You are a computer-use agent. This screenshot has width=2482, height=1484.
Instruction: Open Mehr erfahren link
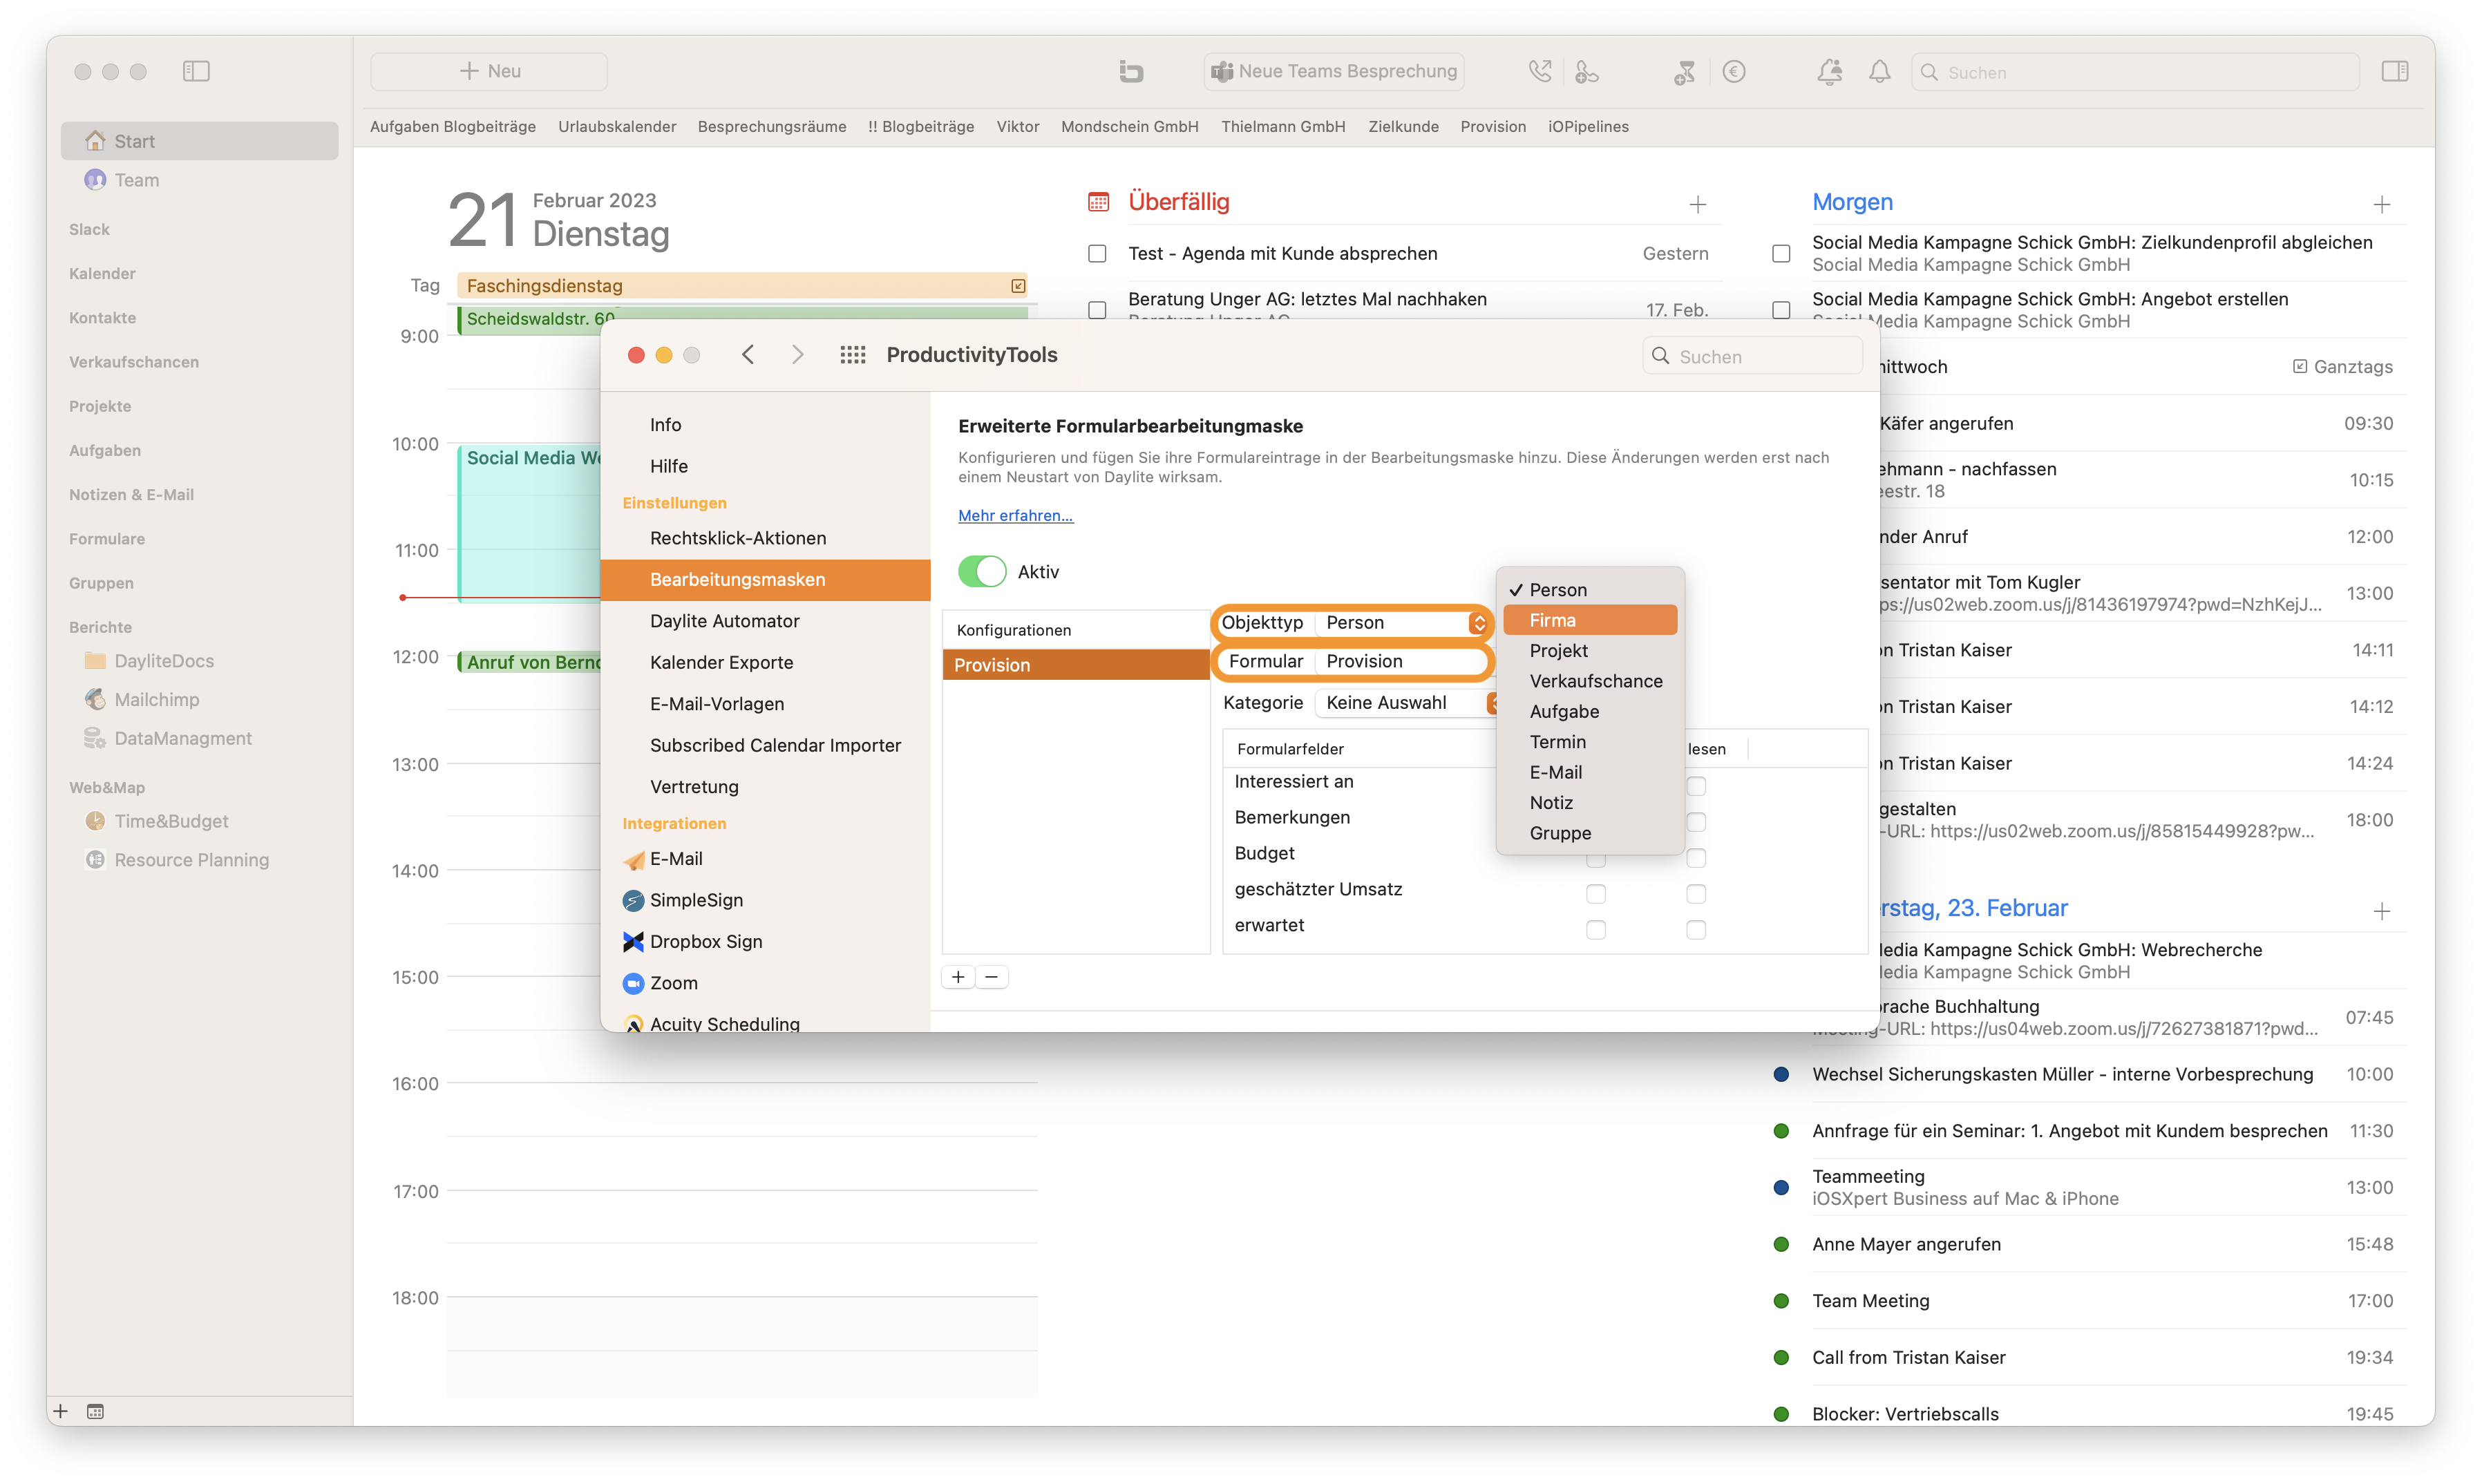1015,515
